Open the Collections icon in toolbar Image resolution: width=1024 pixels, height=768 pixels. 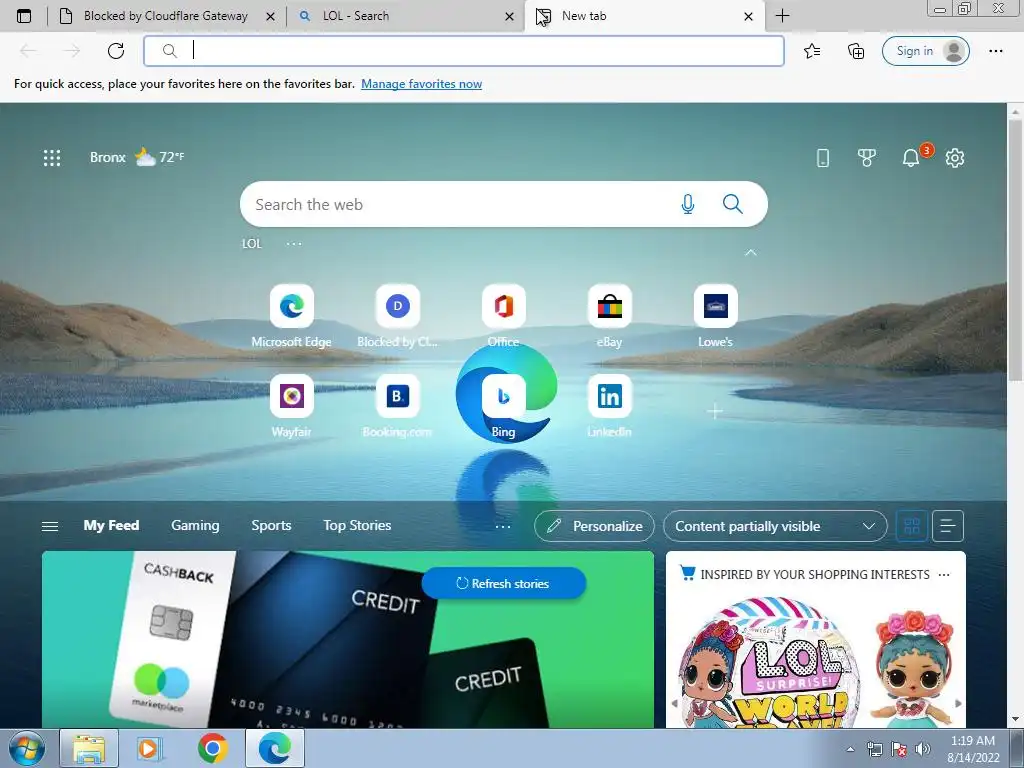[856, 51]
